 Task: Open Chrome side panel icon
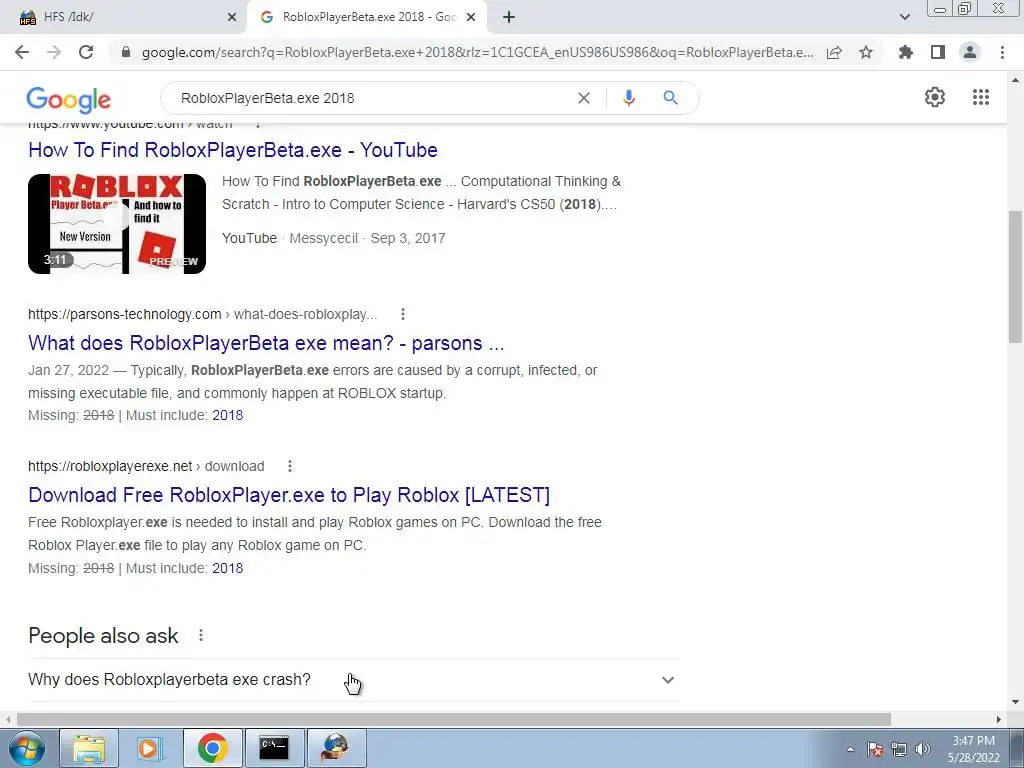coord(938,52)
